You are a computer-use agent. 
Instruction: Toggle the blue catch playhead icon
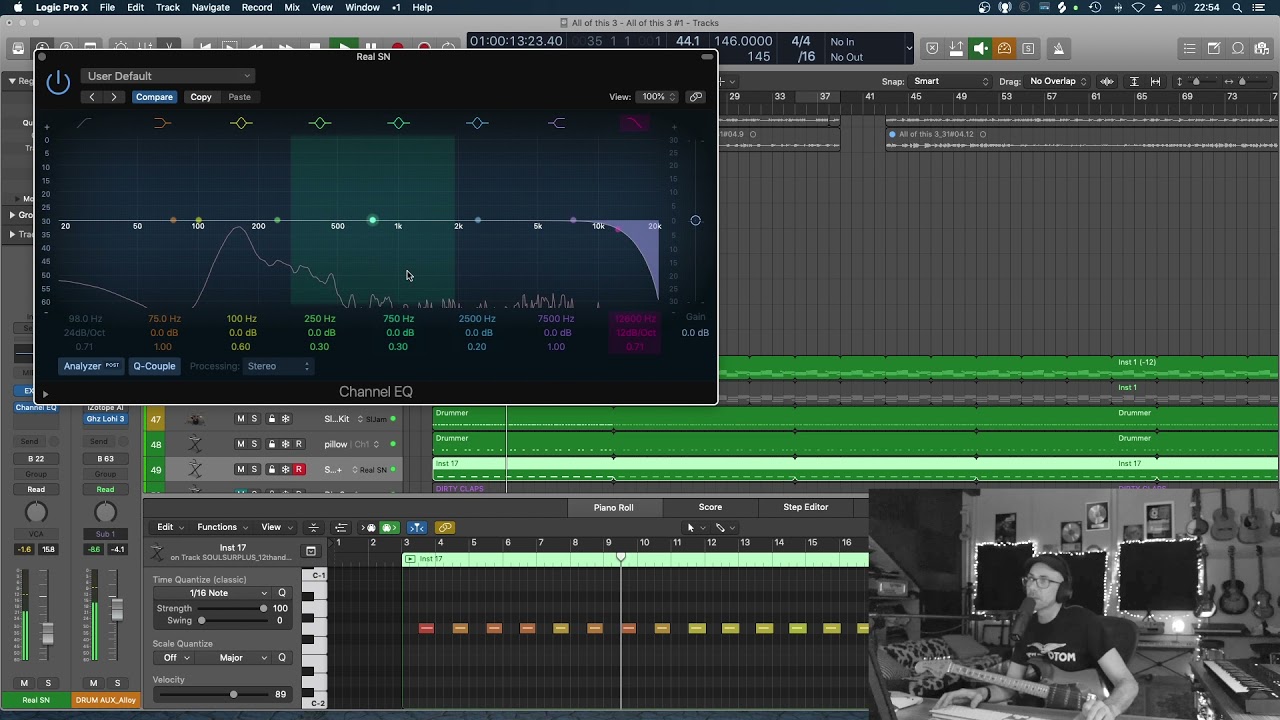point(417,528)
